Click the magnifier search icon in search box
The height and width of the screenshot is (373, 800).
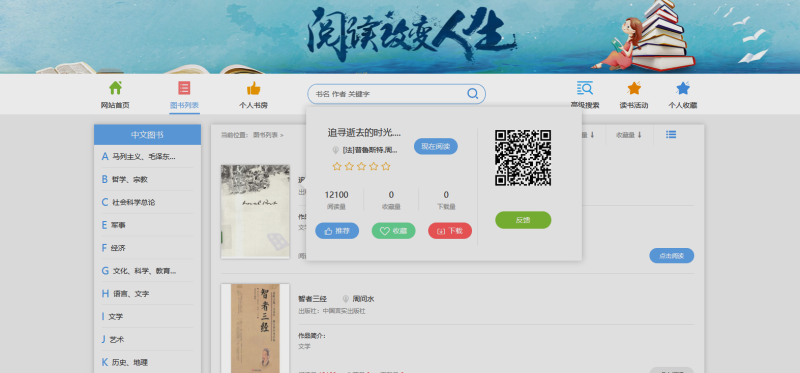point(472,94)
